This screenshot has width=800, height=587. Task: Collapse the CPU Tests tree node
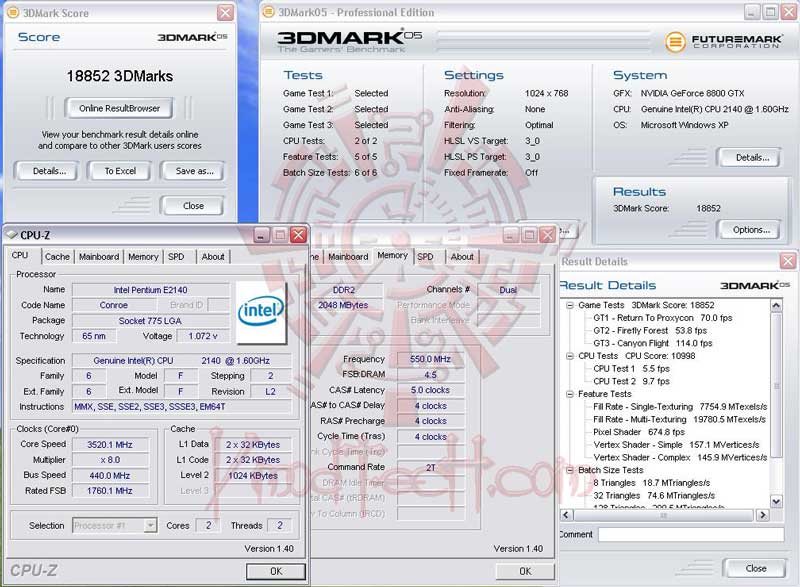tap(569, 356)
